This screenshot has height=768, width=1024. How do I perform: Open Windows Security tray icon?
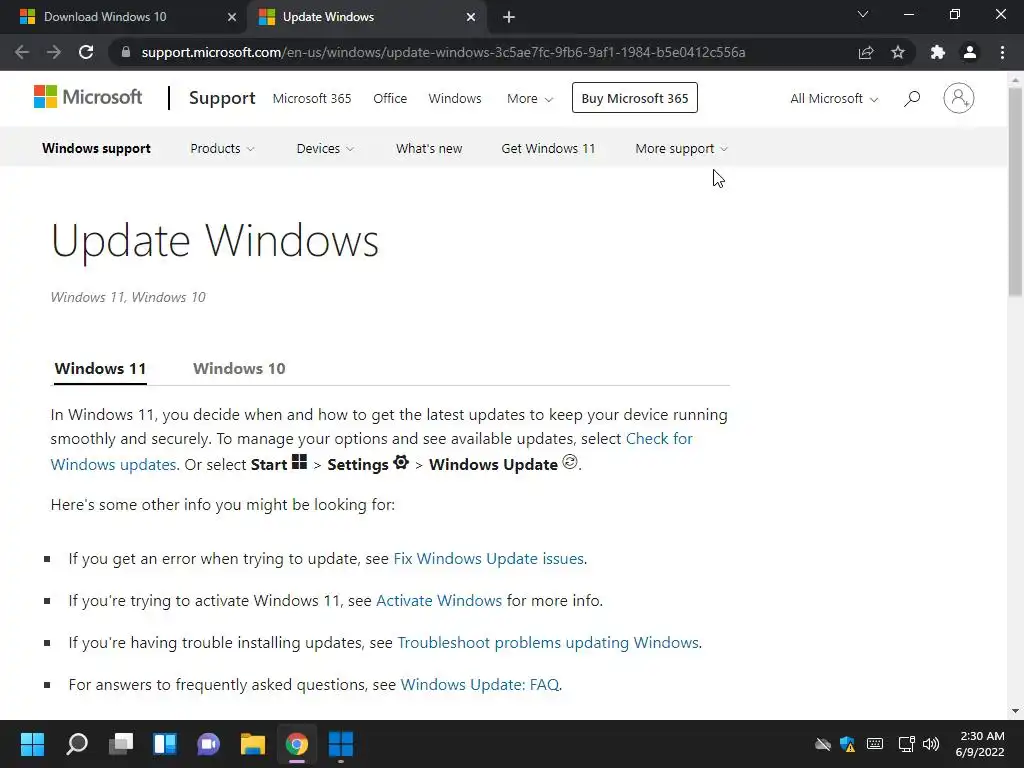pos(848,744)
